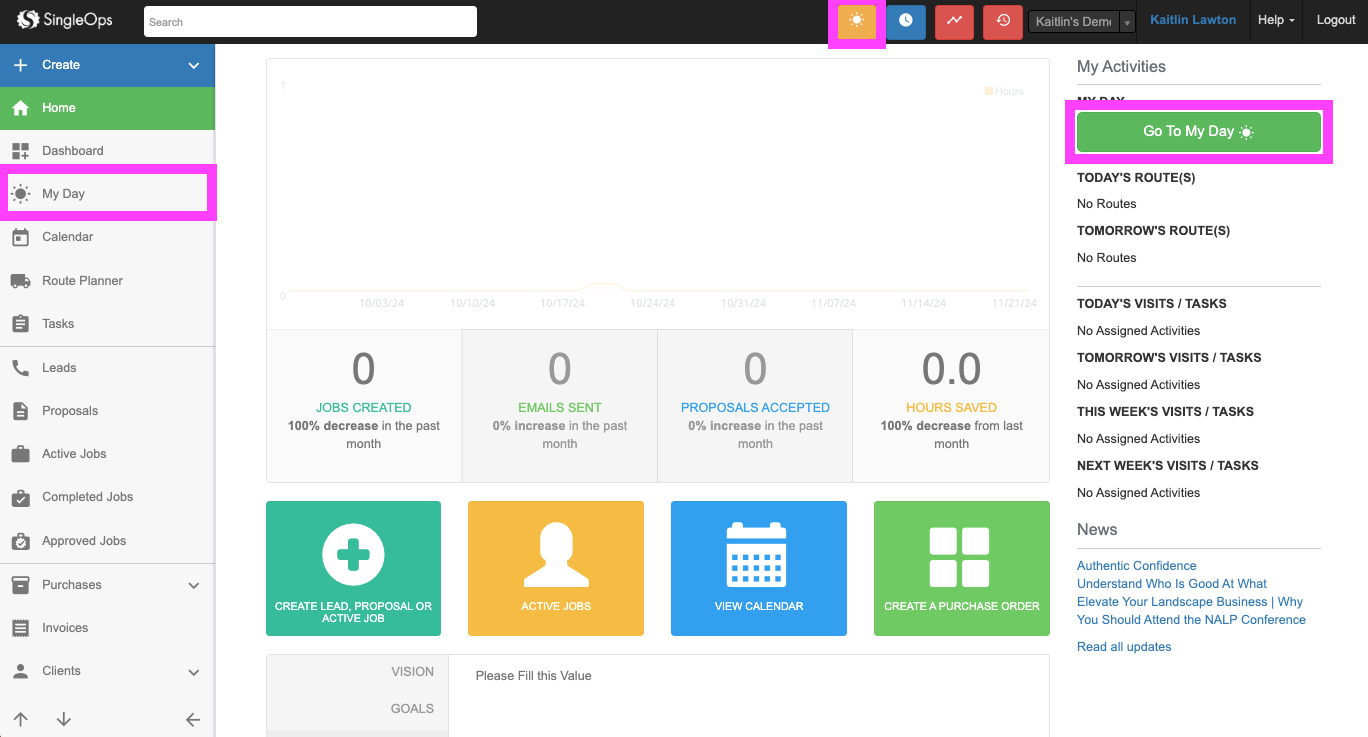Click the sidebar left arrow collapse icon
1368x737 pixels.
193,719
